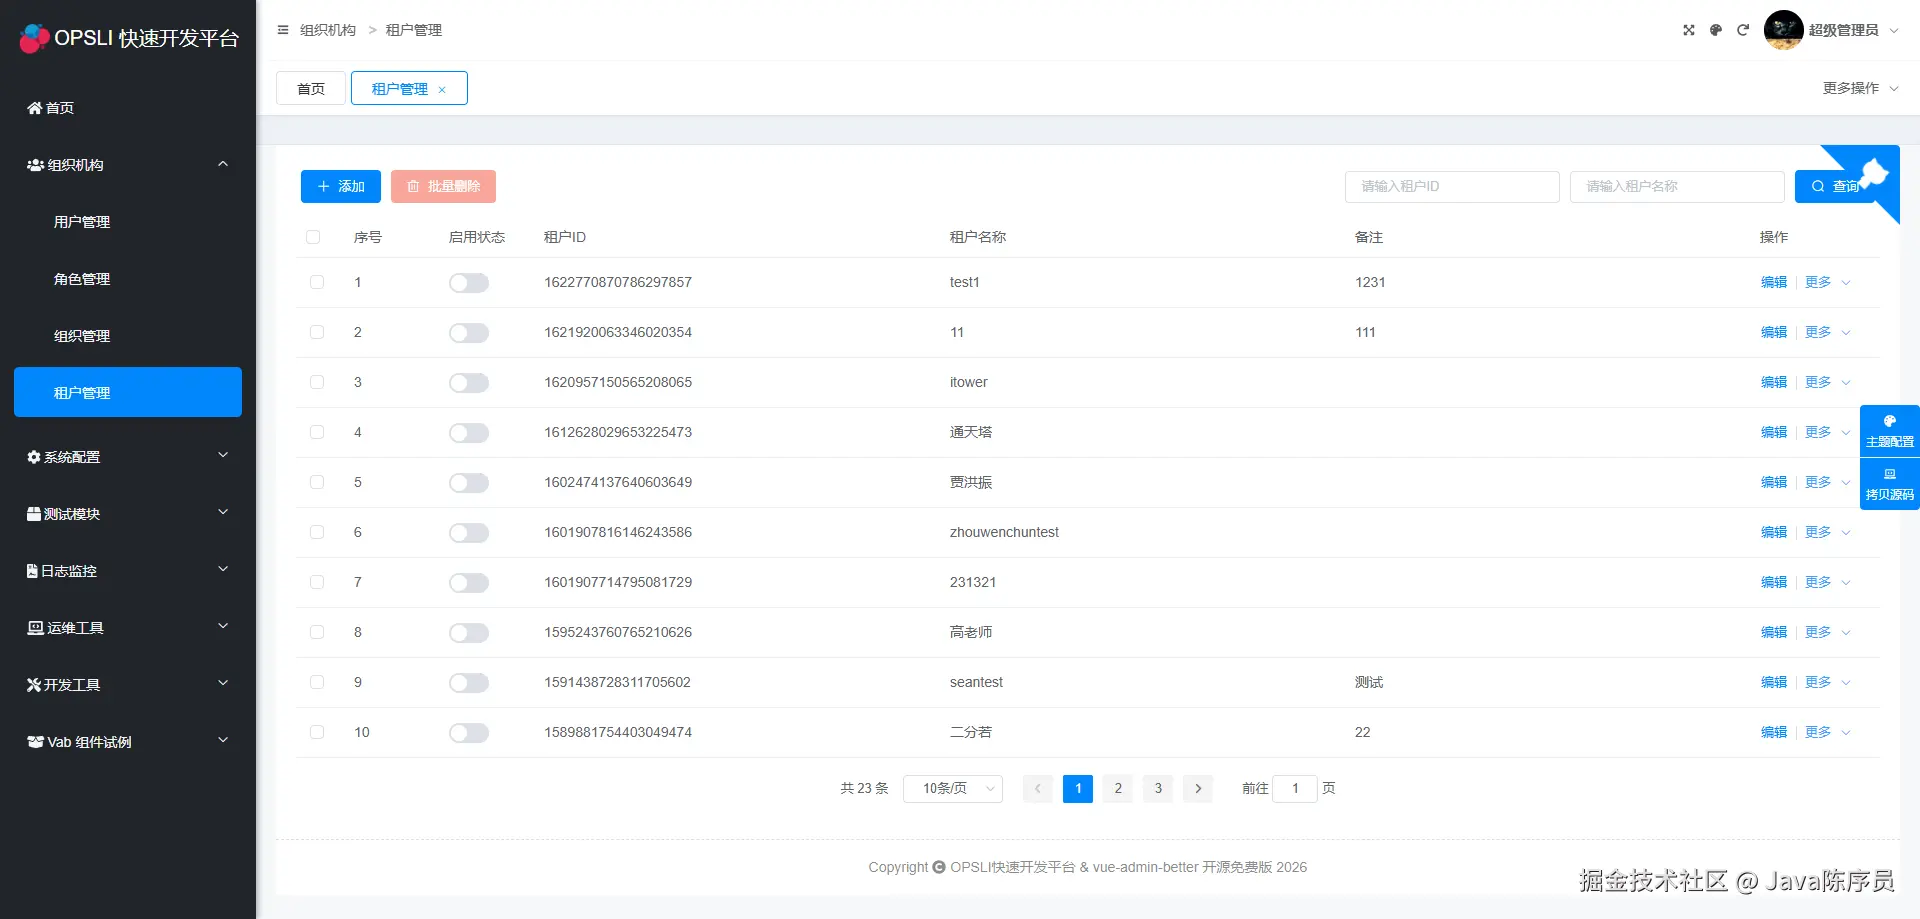The image size is (1920, 919).
Task: Open 用户管理 in the sidebar
Action: click(128, 222)
